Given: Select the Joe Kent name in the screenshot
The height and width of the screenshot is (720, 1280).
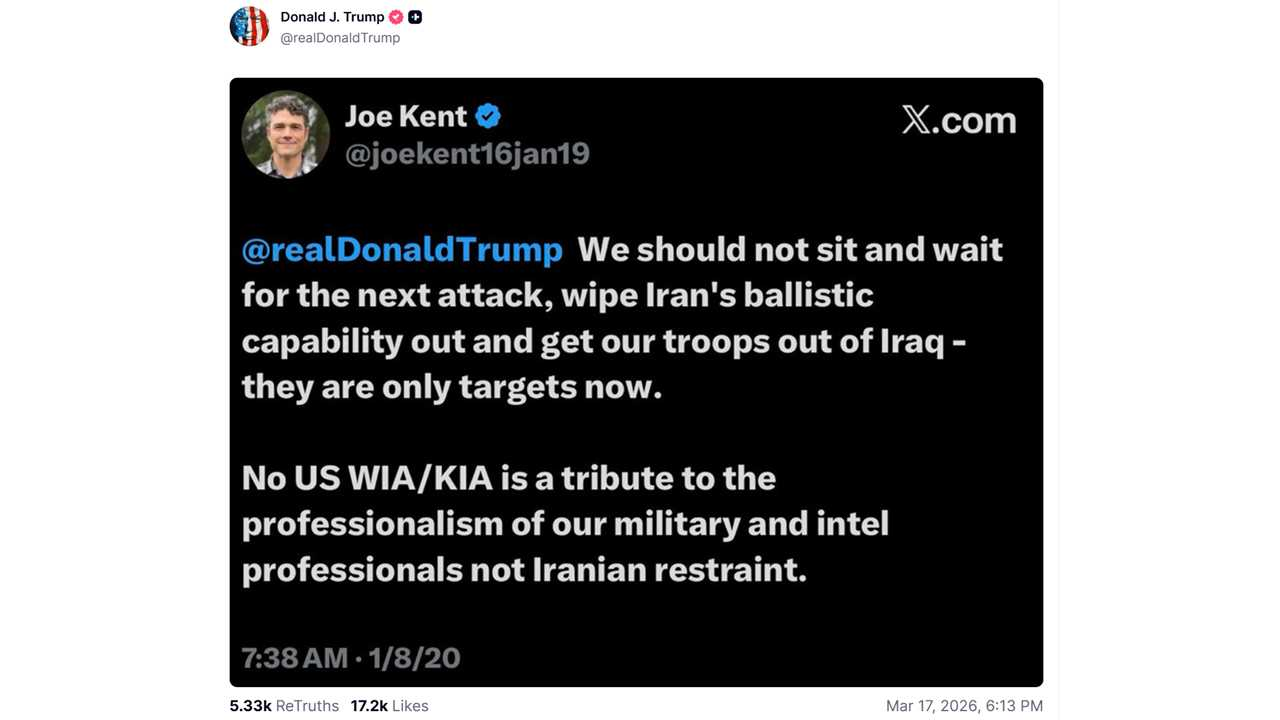Looking at the screenshot, I should (406, 116).
